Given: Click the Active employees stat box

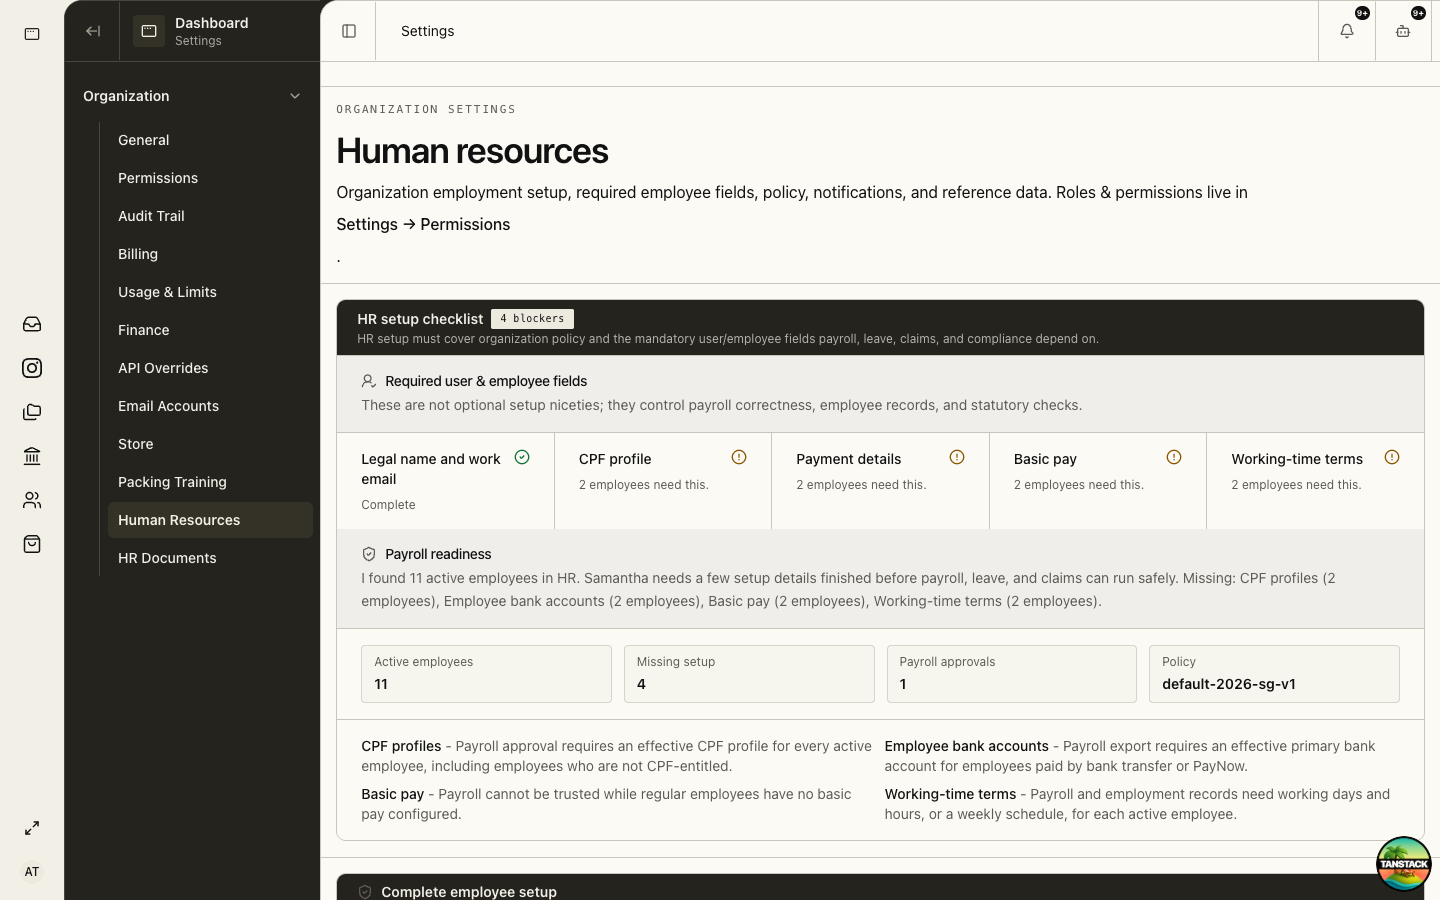Looking at the screenshot, I should point(486,674).
